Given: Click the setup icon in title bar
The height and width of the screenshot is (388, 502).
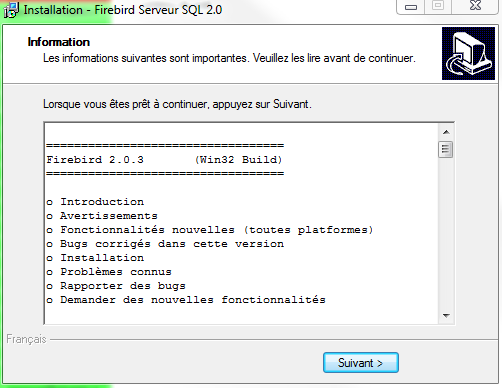Looking at the screenshot, I should [11, 10].
